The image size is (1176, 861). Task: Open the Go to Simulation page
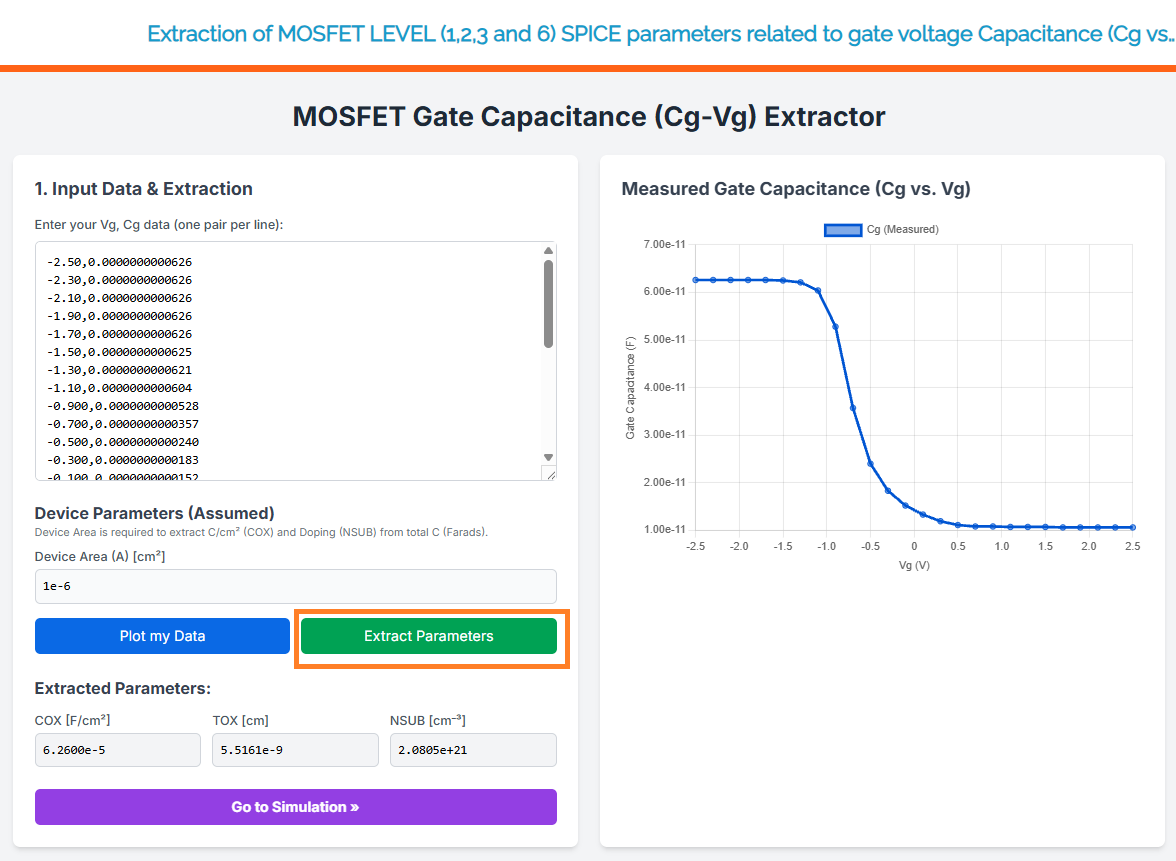pos(295,807)
